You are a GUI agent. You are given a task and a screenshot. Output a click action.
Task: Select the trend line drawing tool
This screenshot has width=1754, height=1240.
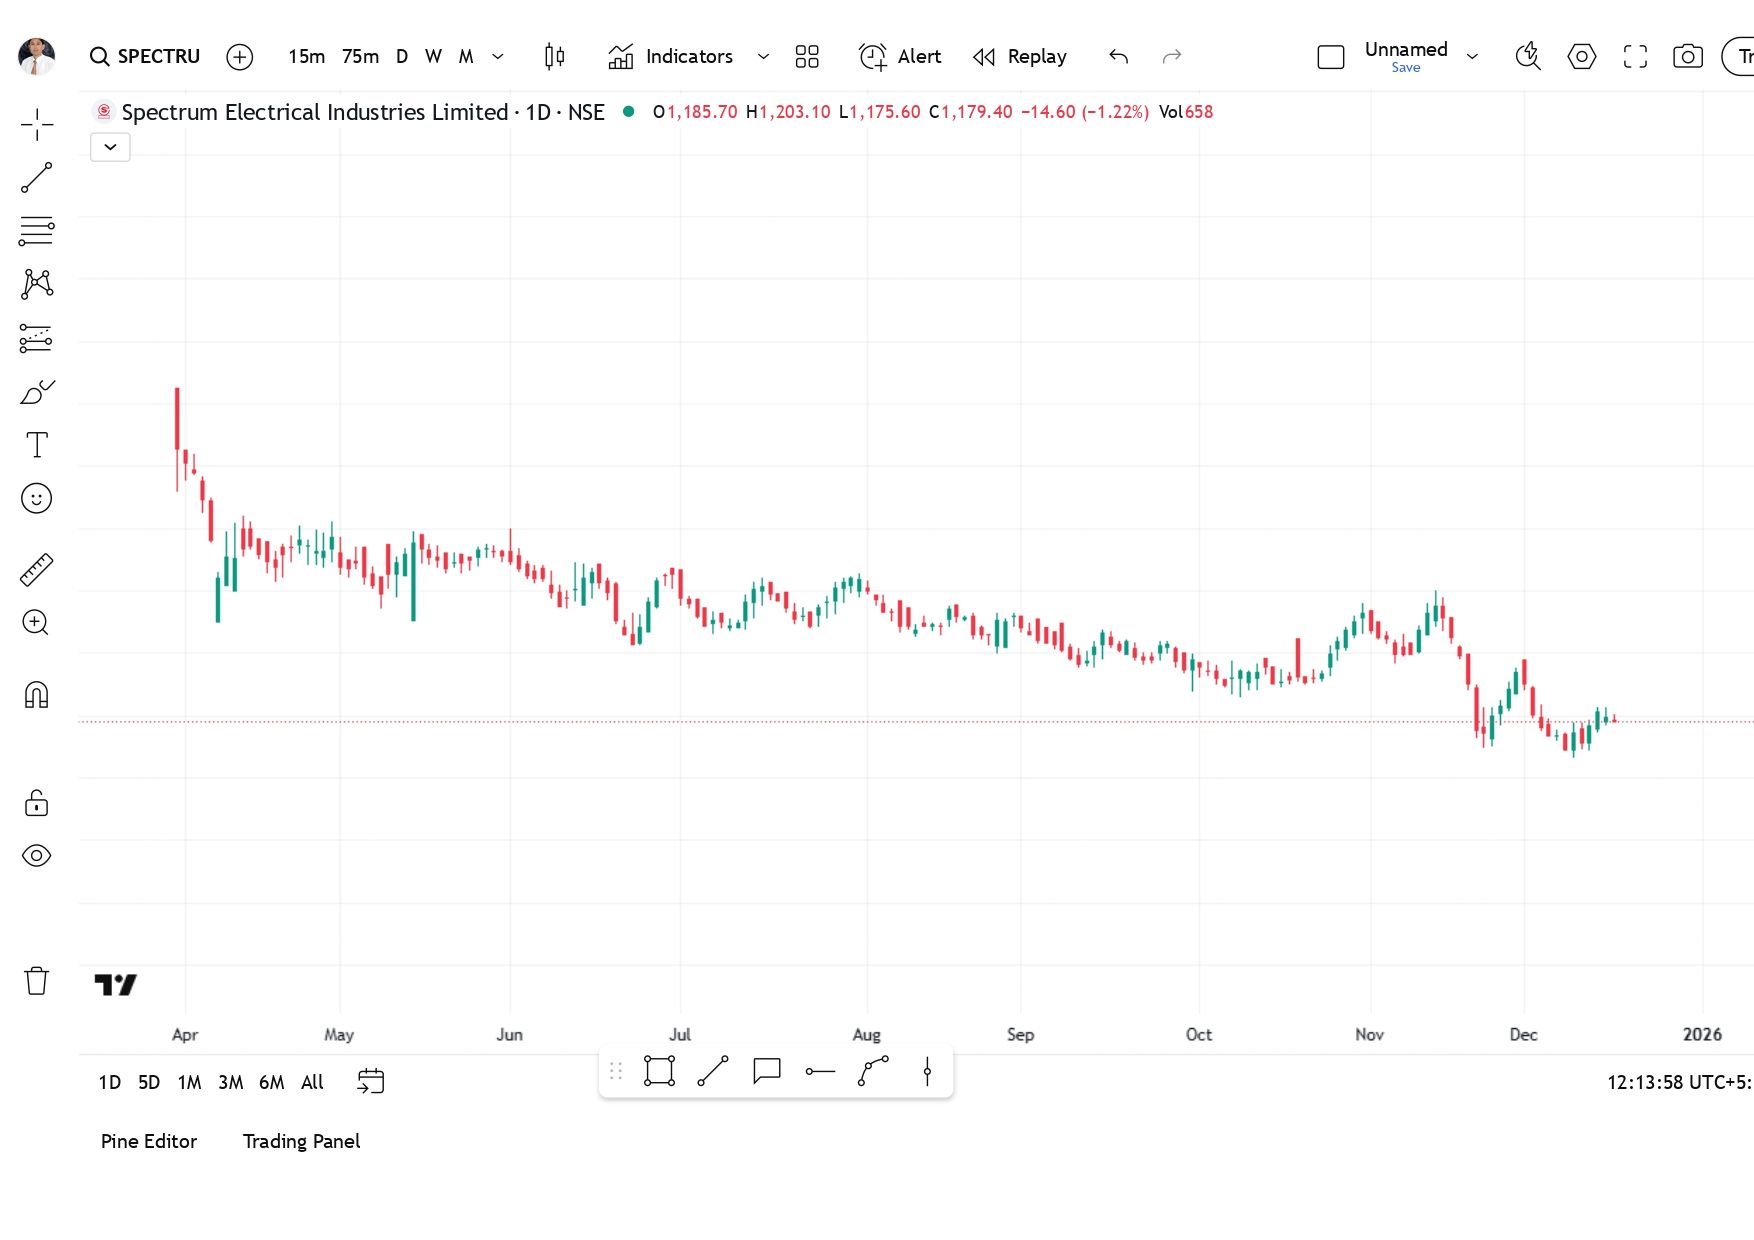pyautogui.click(x=37, y=178)
